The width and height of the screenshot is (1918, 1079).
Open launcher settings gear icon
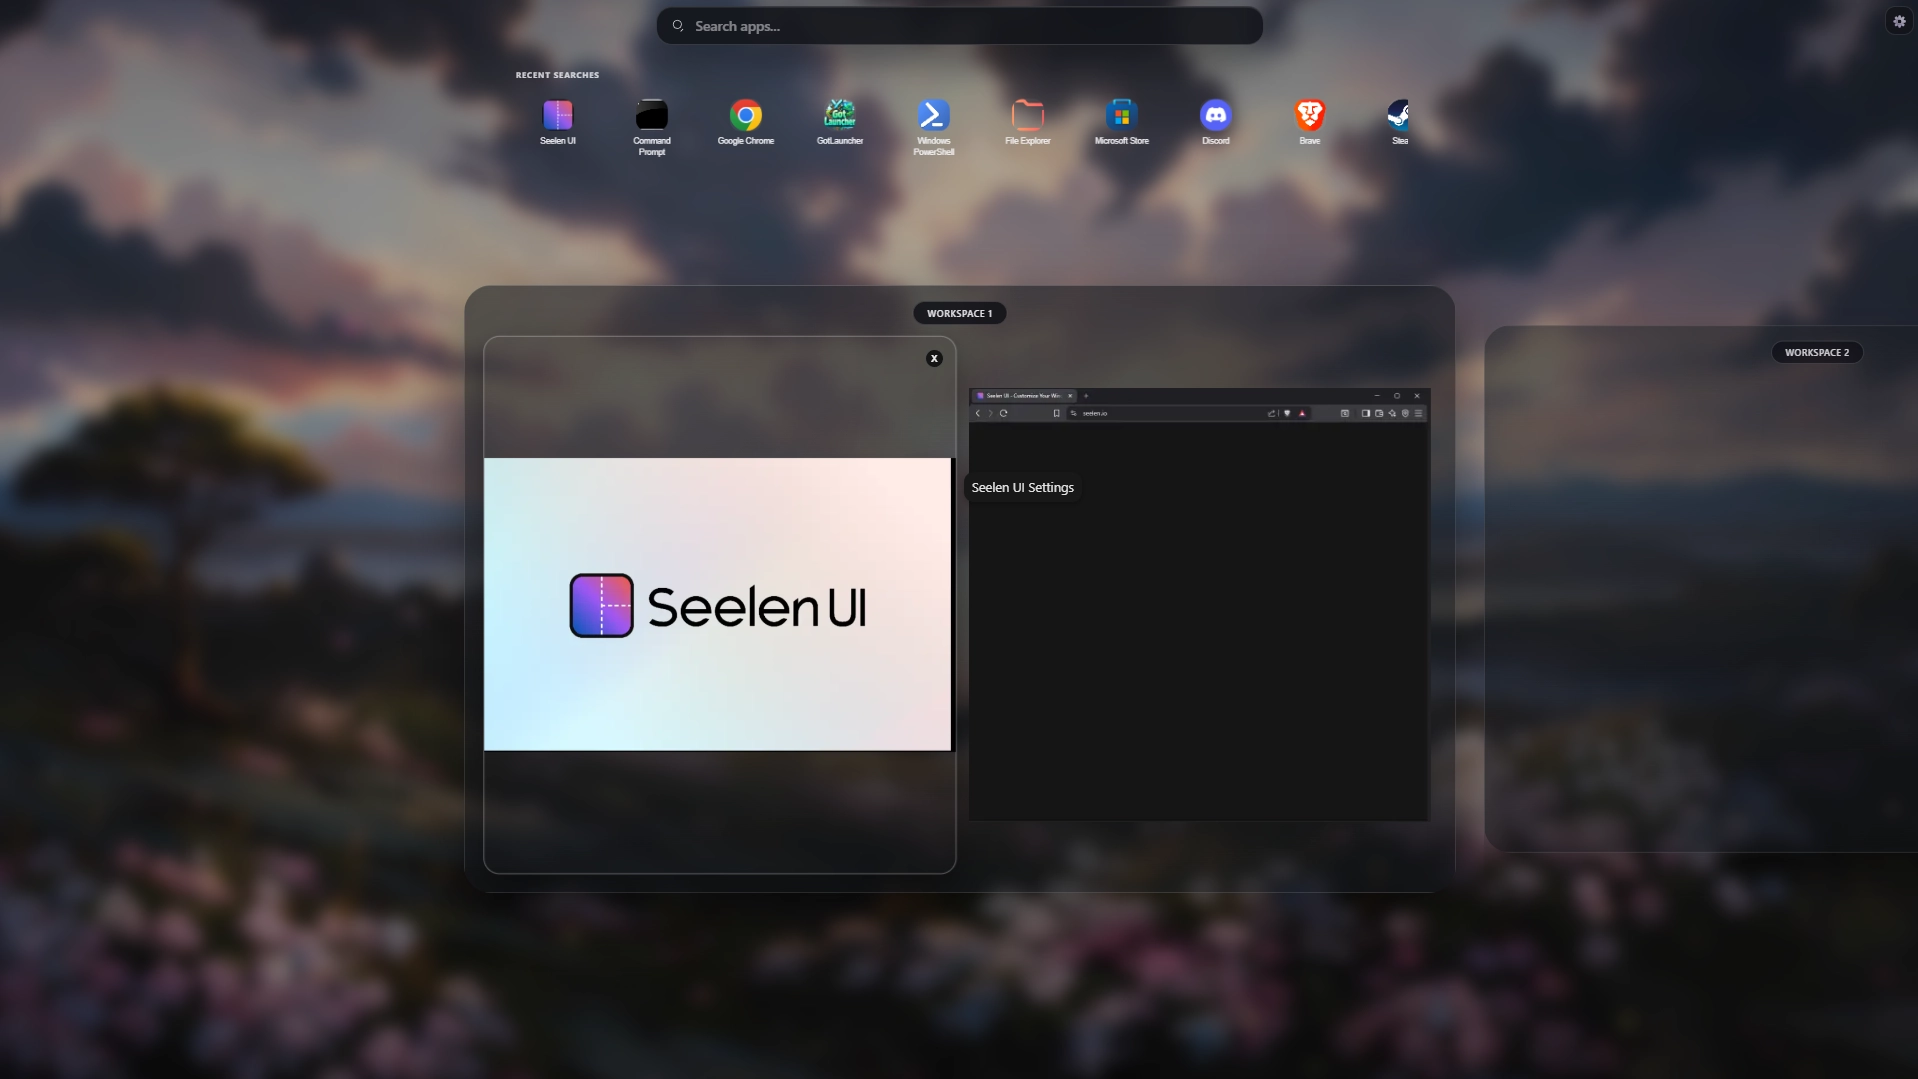(x=1899, y=21)
